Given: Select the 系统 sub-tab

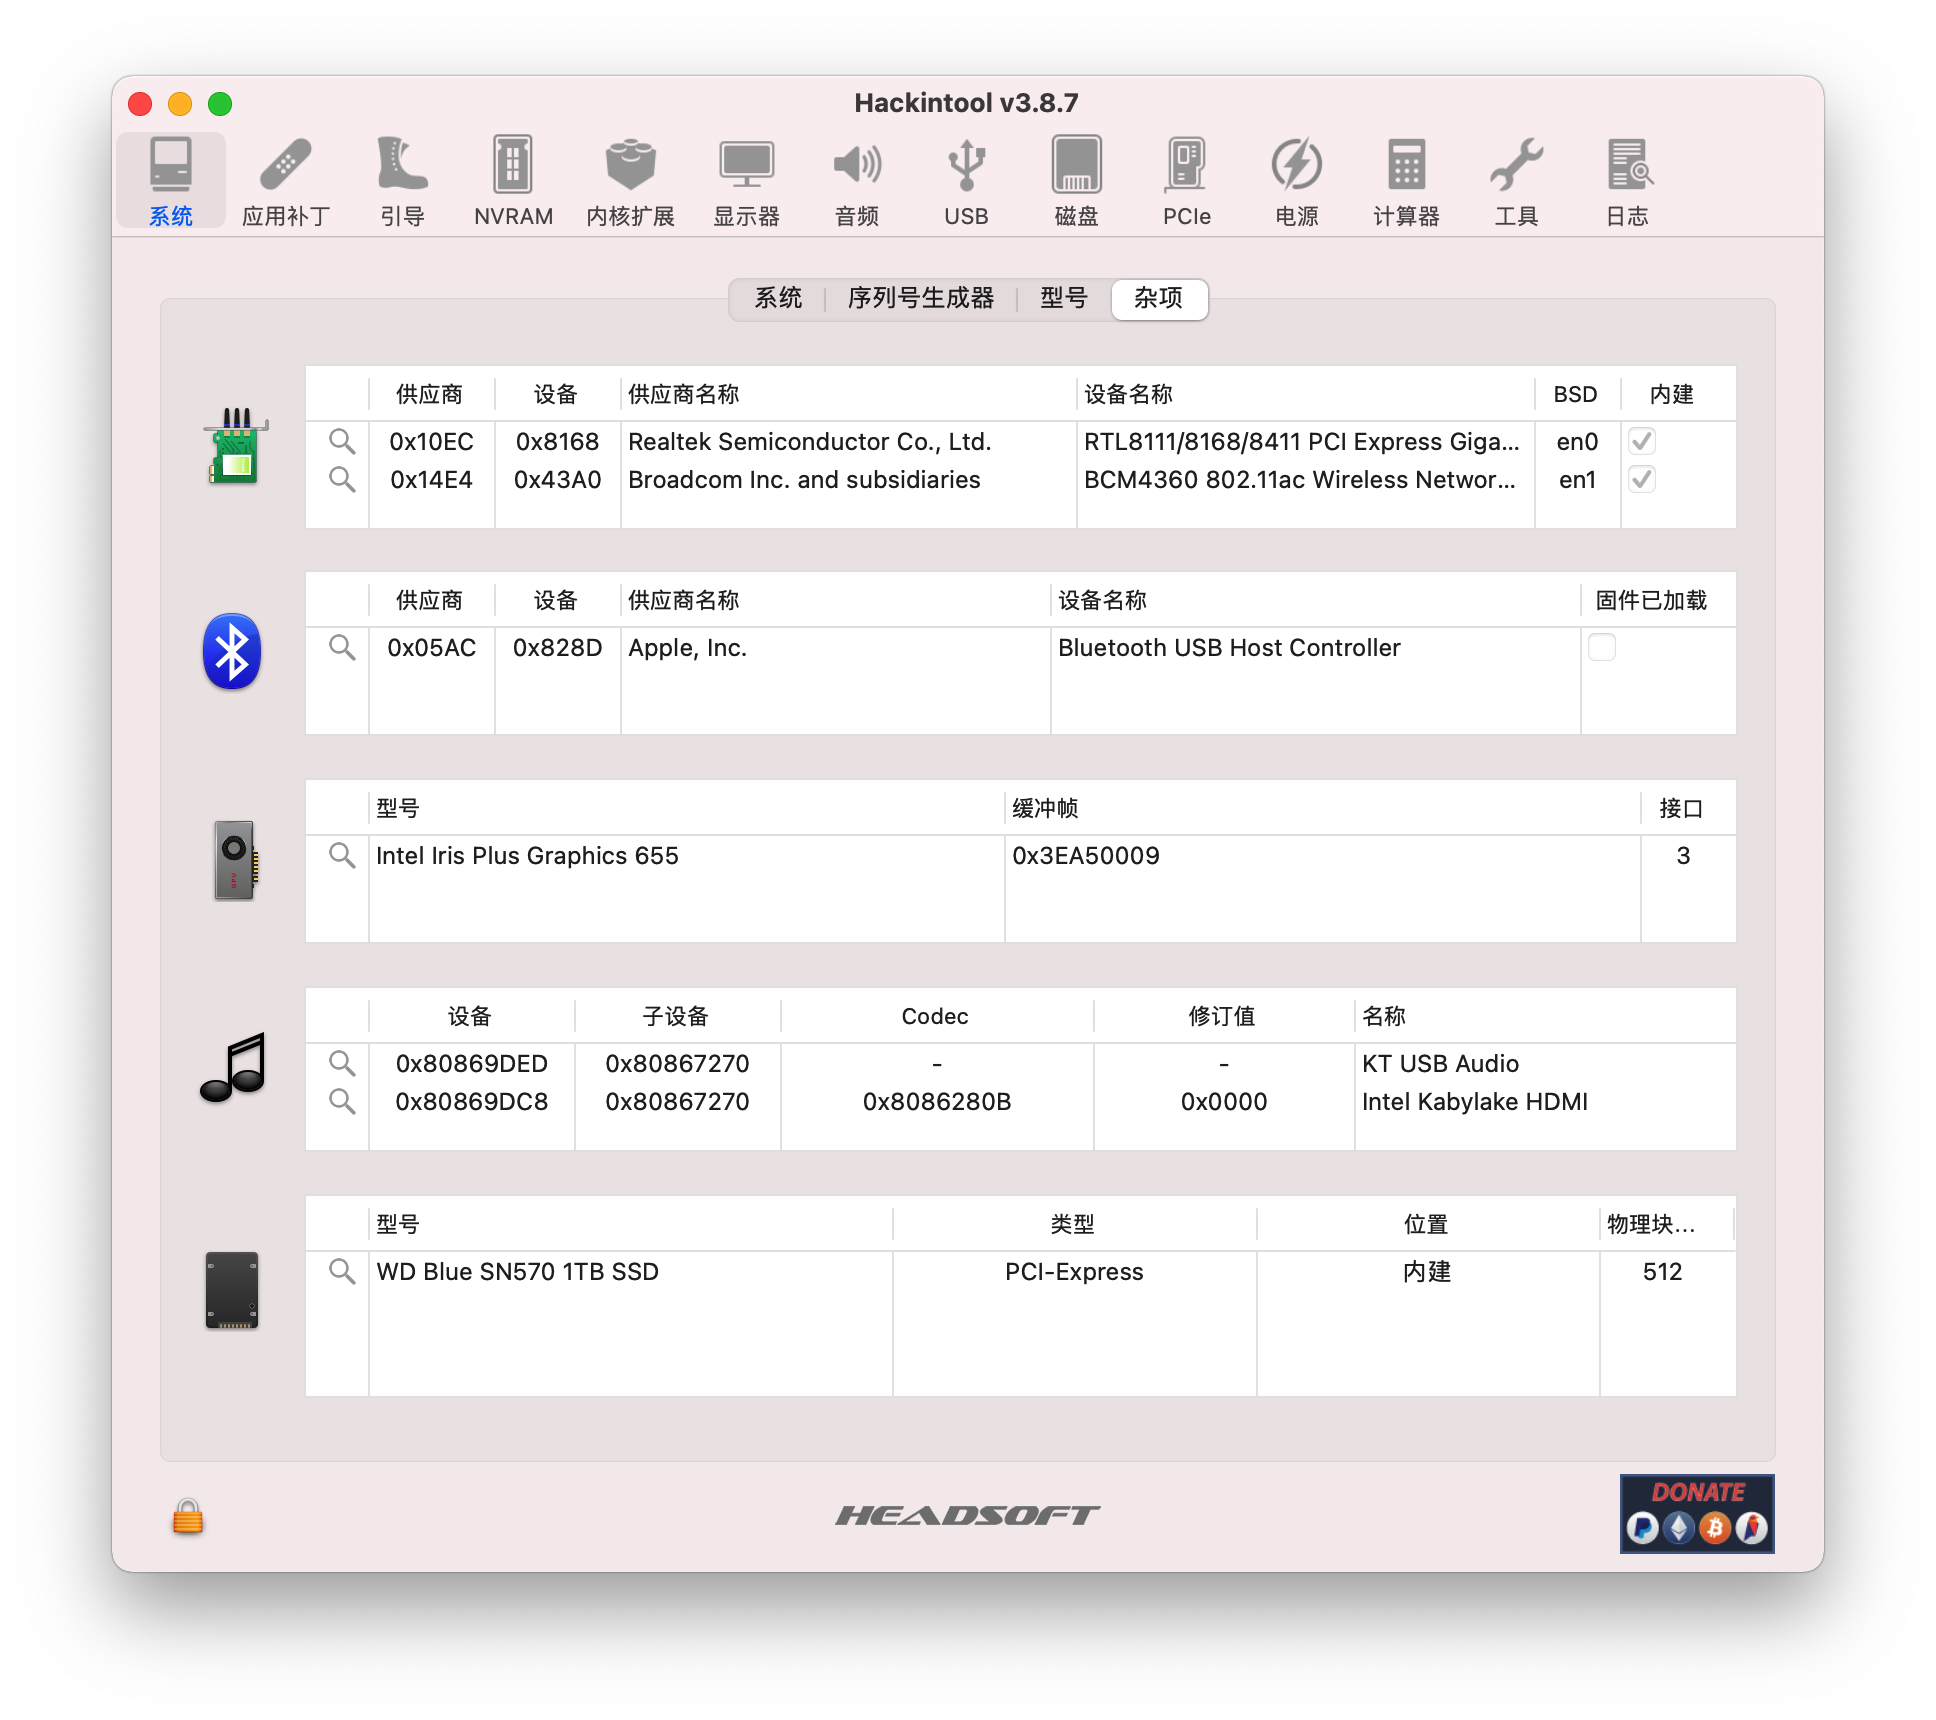Looking at the screenshot, I should pyautogui.click(x=778, y=298).
